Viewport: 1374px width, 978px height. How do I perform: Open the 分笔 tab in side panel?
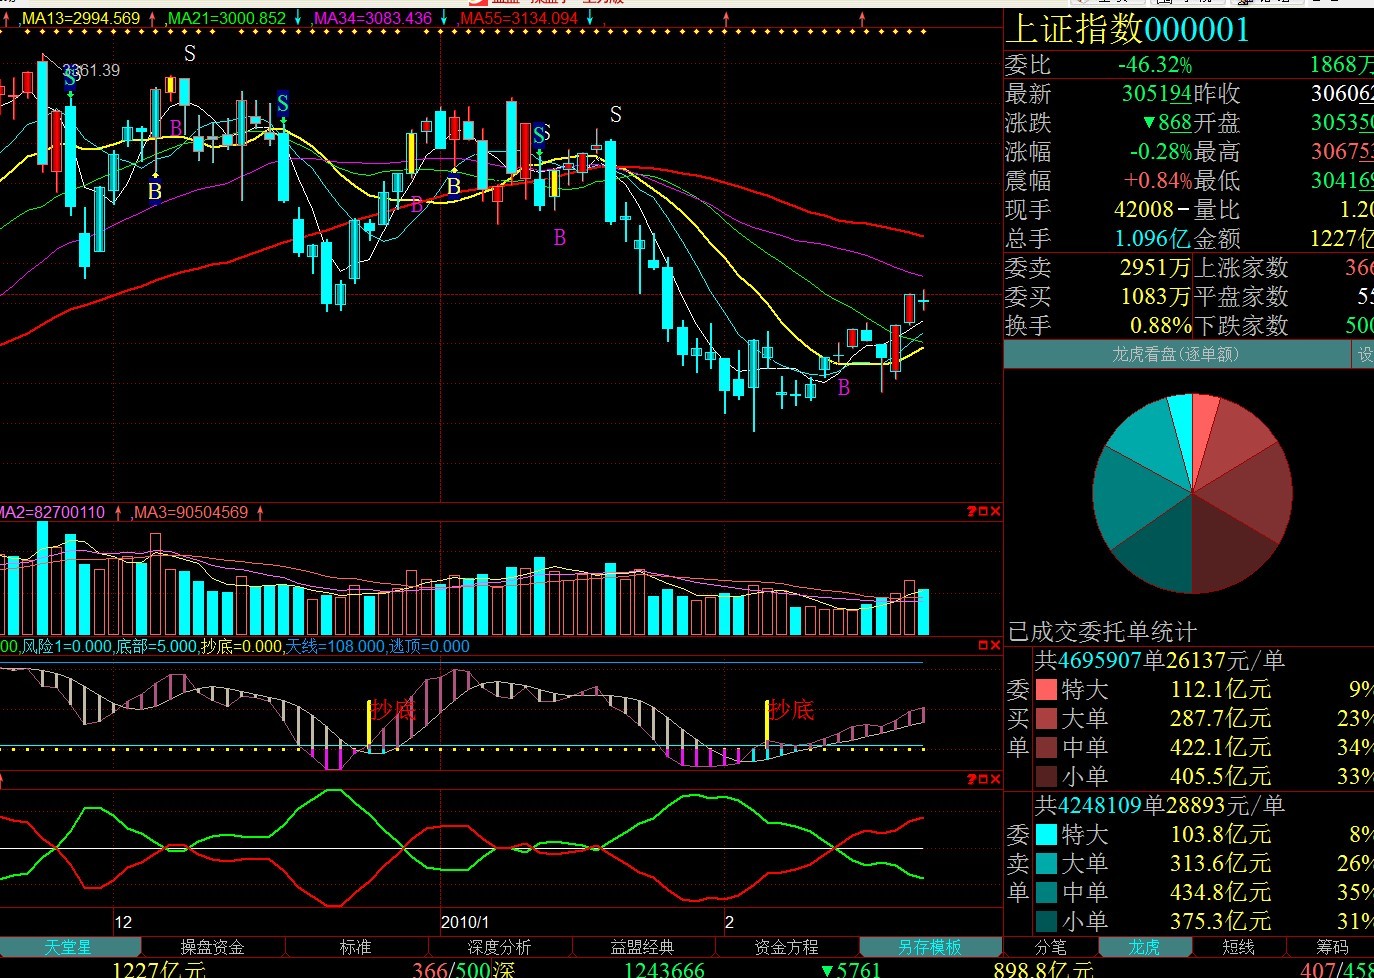1050,947
